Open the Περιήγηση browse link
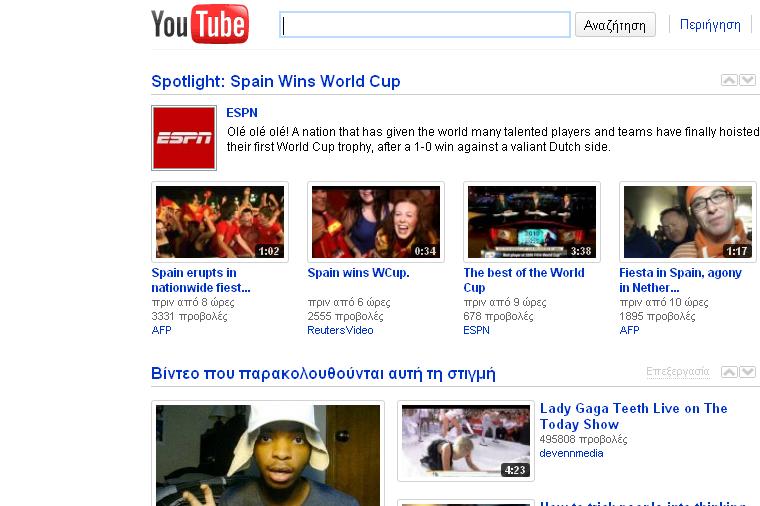The height and width of the screenshot is (506, 760). point(710,24)
